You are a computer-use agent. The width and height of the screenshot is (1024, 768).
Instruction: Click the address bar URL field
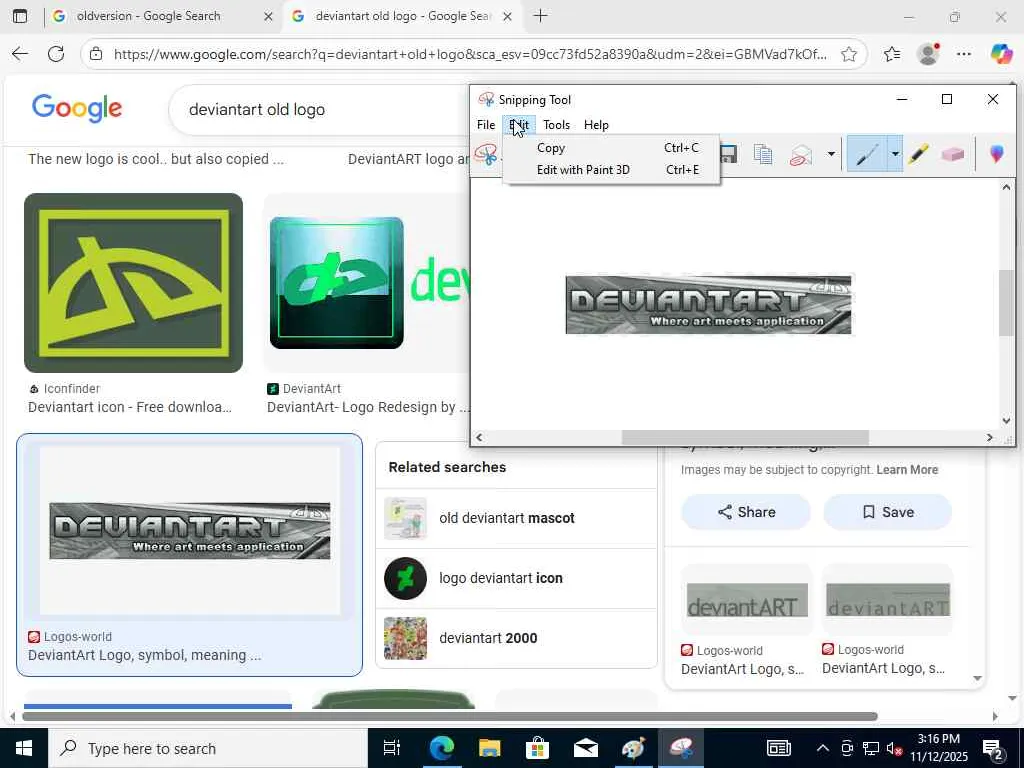(470, 54)
